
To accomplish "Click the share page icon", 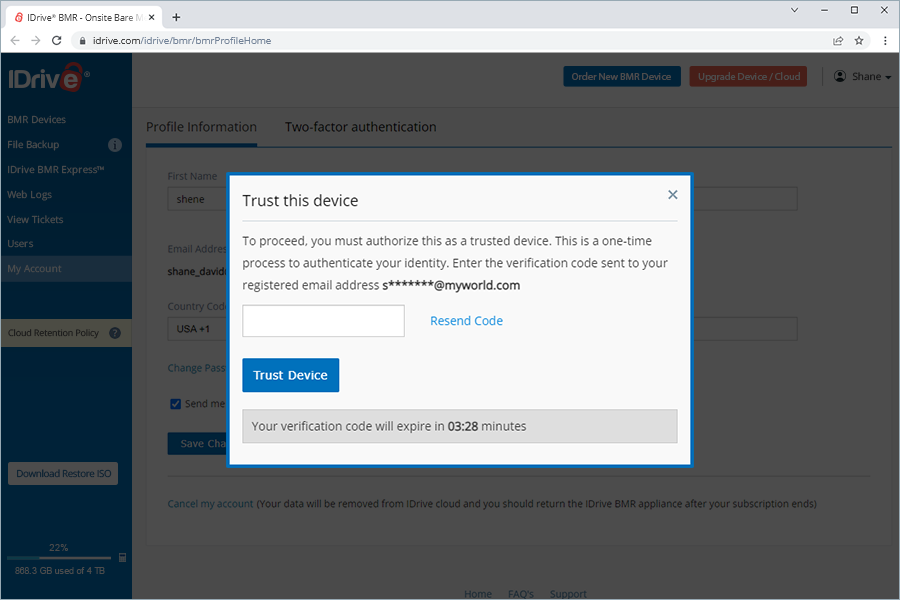I will [x=838, y=41].
